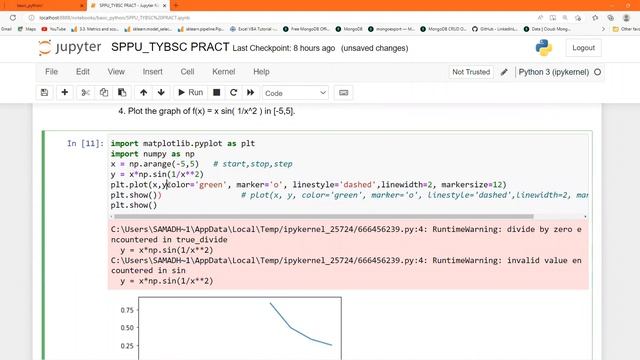Restart kernel and run all cells icon

251,93
